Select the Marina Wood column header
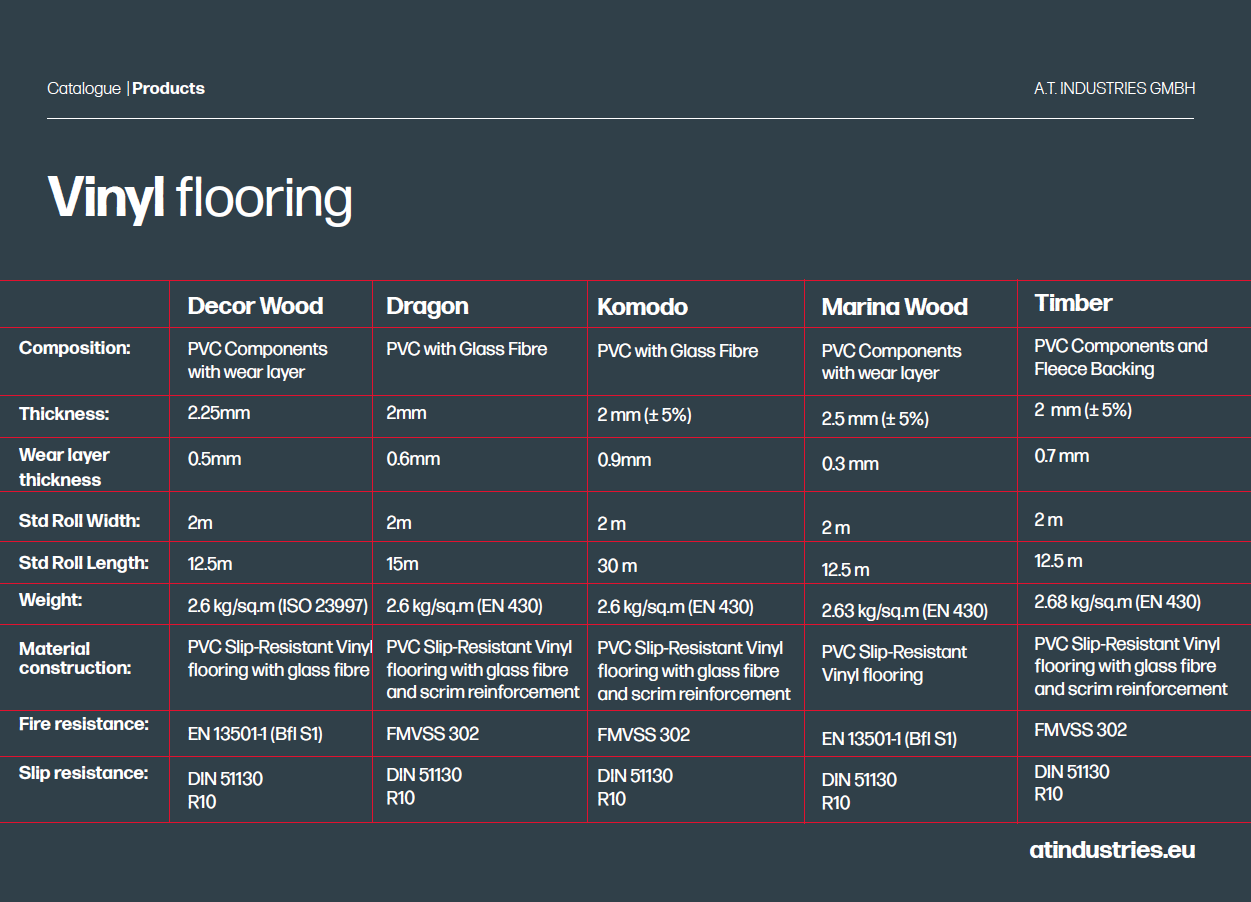This screenshot has width=1251, height=902. (x=894, y=308)
